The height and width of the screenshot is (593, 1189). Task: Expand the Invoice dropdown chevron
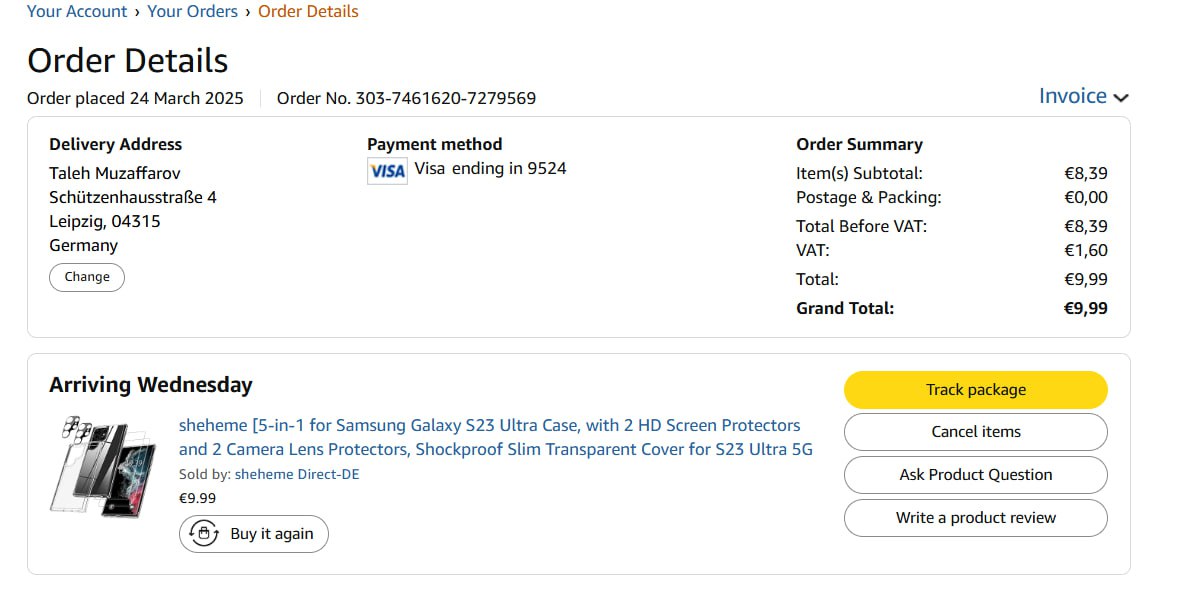tap(1121, 98)
